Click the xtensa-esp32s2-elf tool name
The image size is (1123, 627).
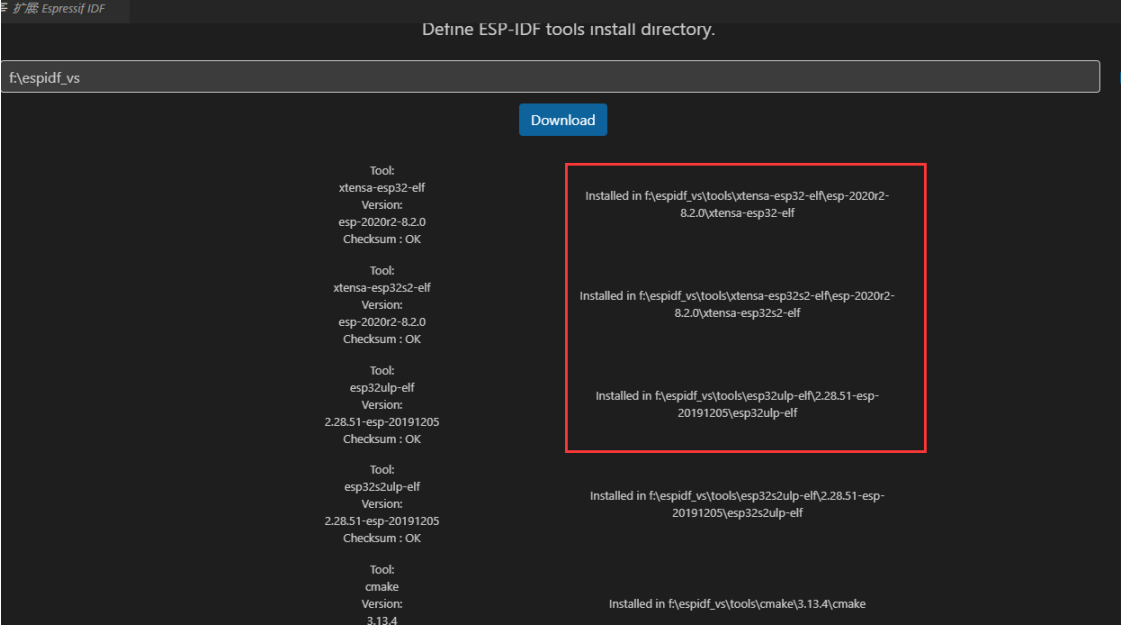click(x=382, y=287)
